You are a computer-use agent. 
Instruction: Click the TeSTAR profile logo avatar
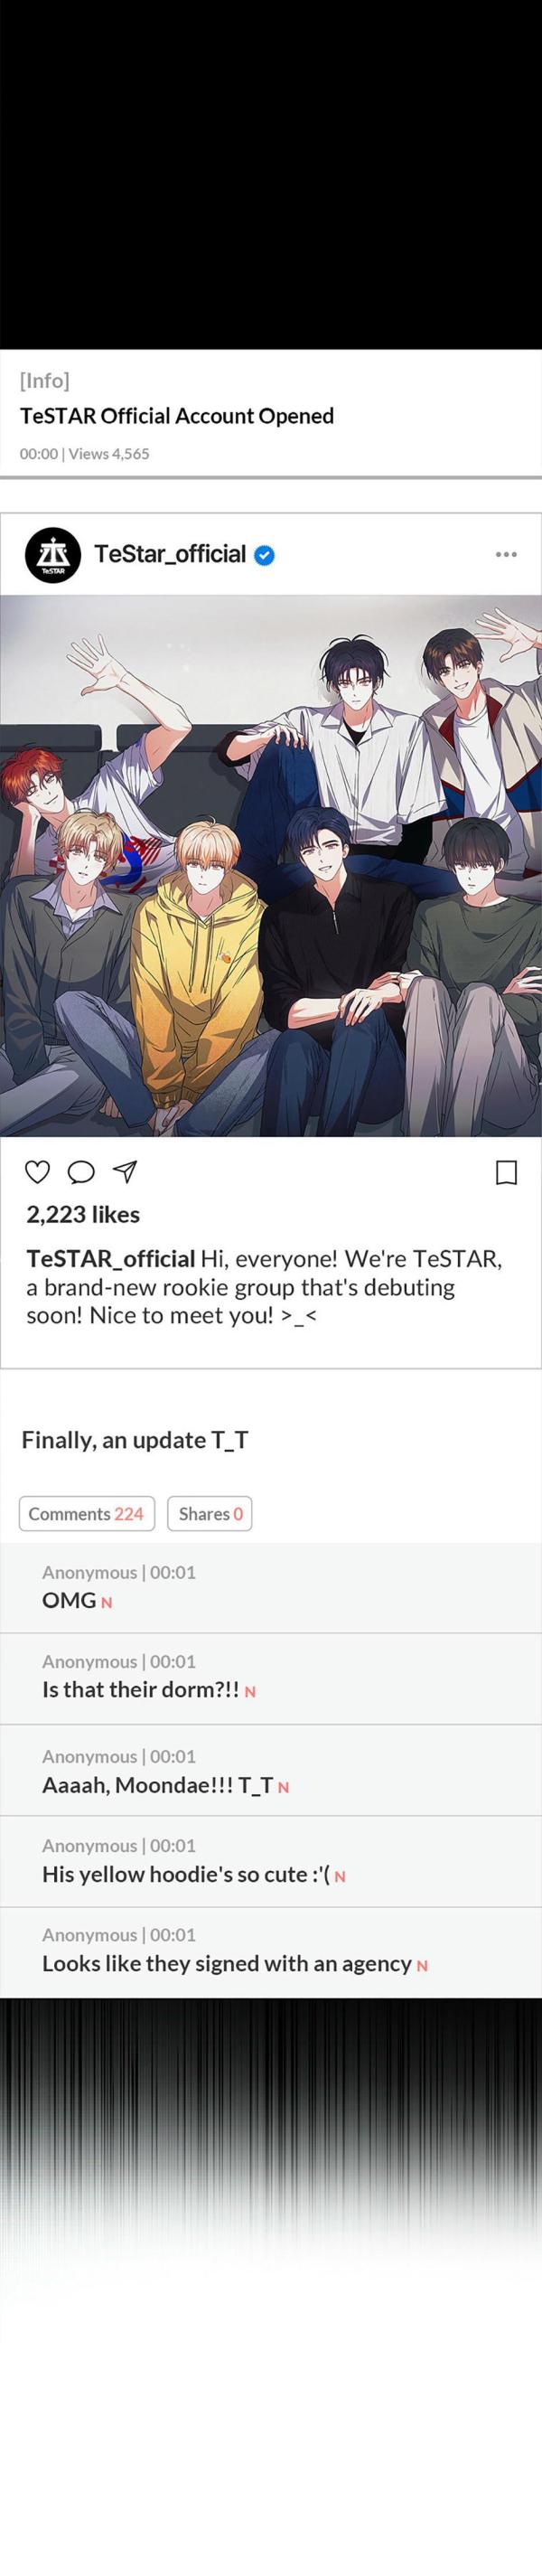click(53, 555)
